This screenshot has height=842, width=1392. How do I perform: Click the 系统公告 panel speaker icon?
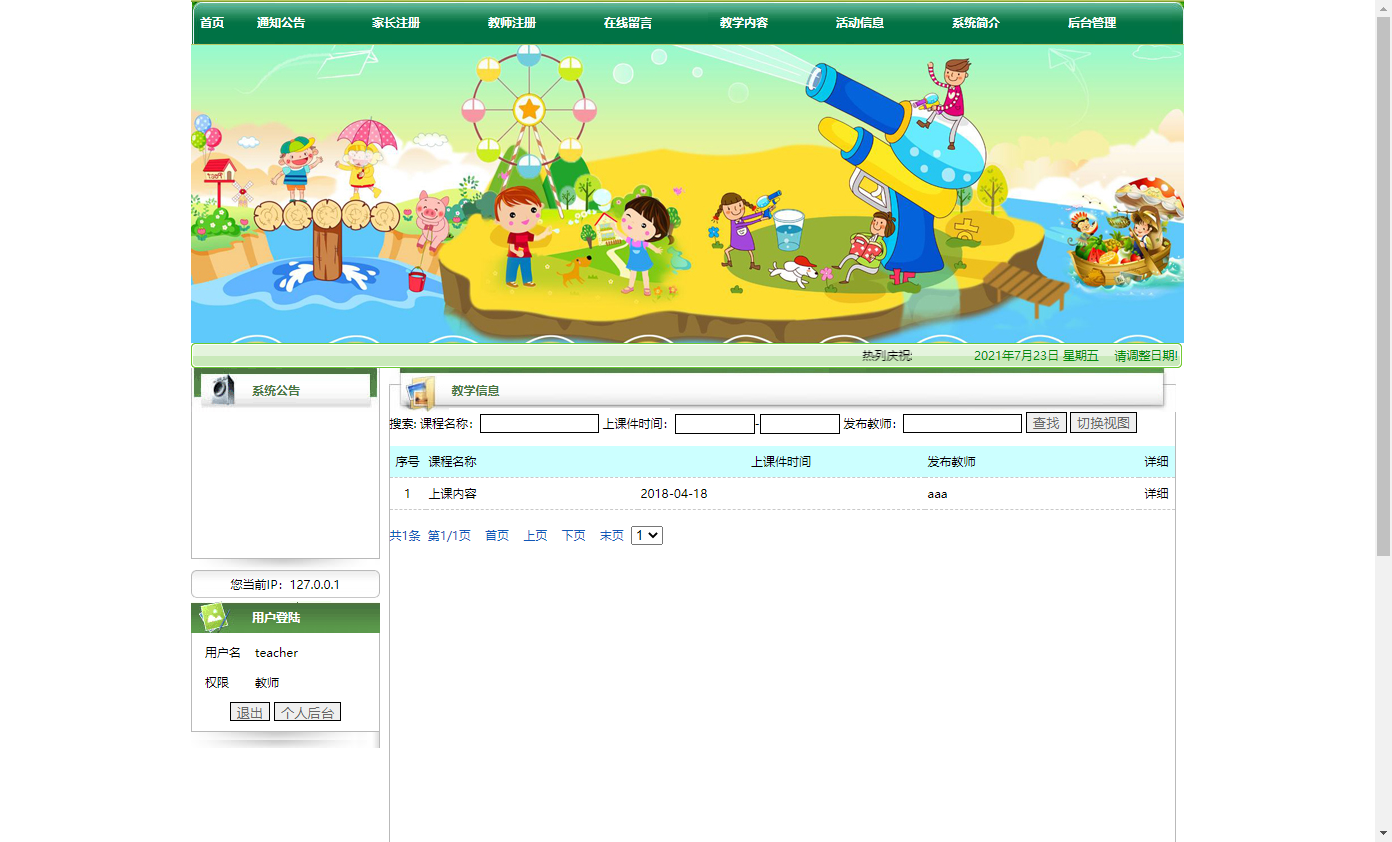(222, 390)
